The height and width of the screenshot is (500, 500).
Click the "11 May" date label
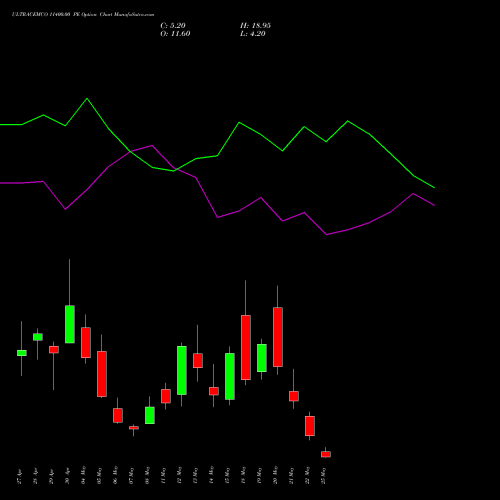163,476
